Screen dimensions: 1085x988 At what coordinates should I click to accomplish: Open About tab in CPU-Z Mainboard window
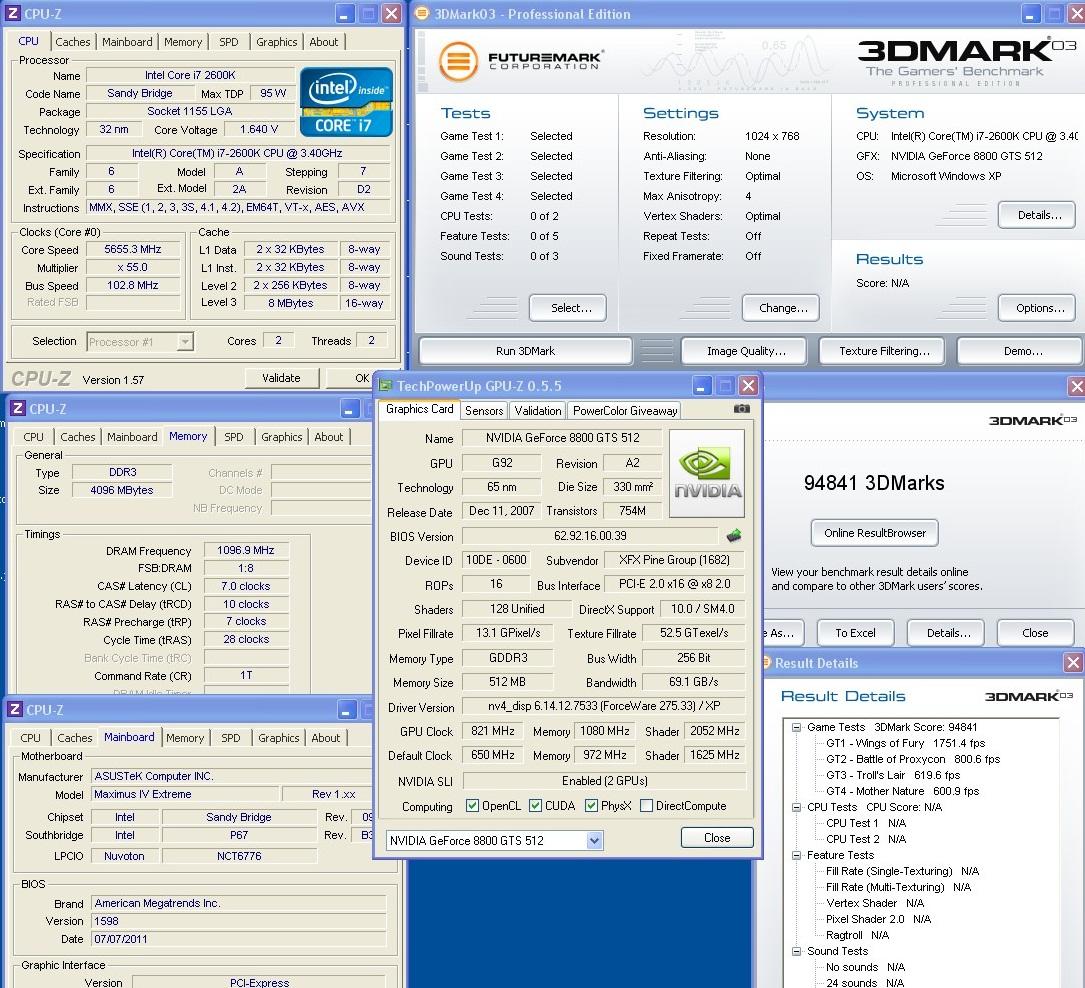click(x=325, y=738)
